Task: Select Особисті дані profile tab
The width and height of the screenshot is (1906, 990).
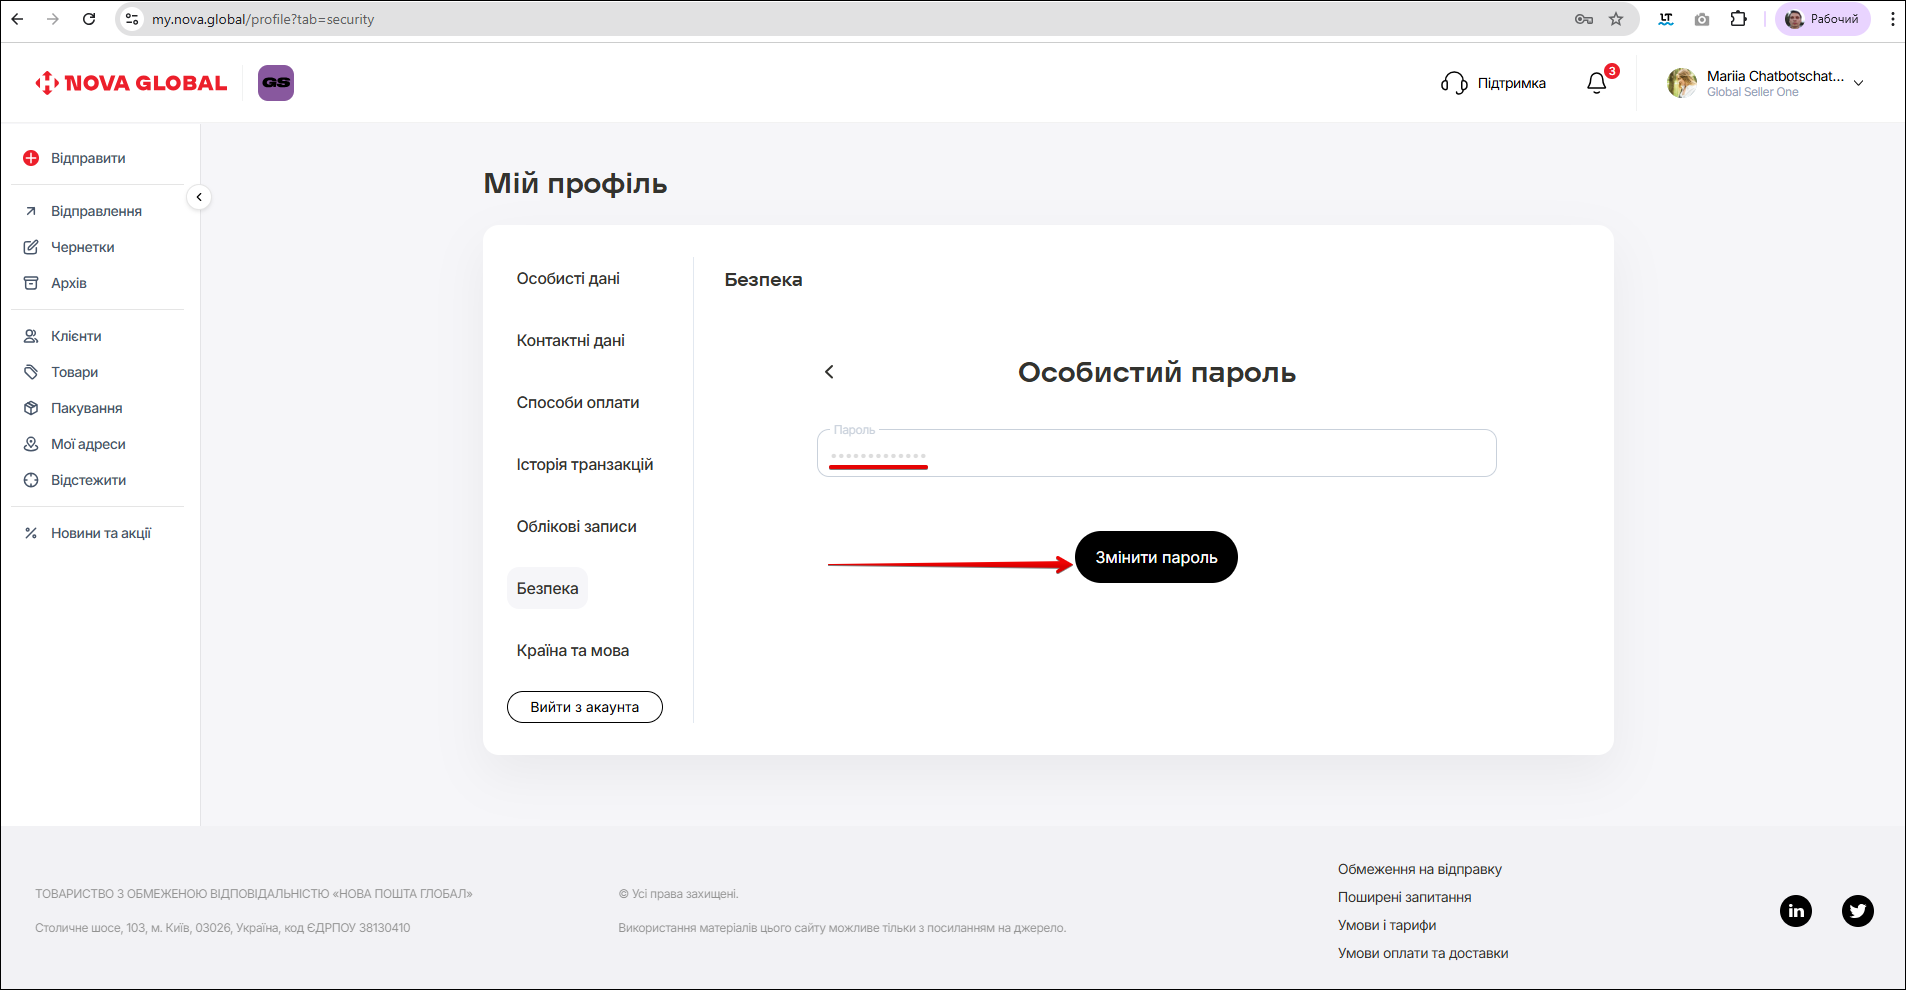Action: coord(568,279)
